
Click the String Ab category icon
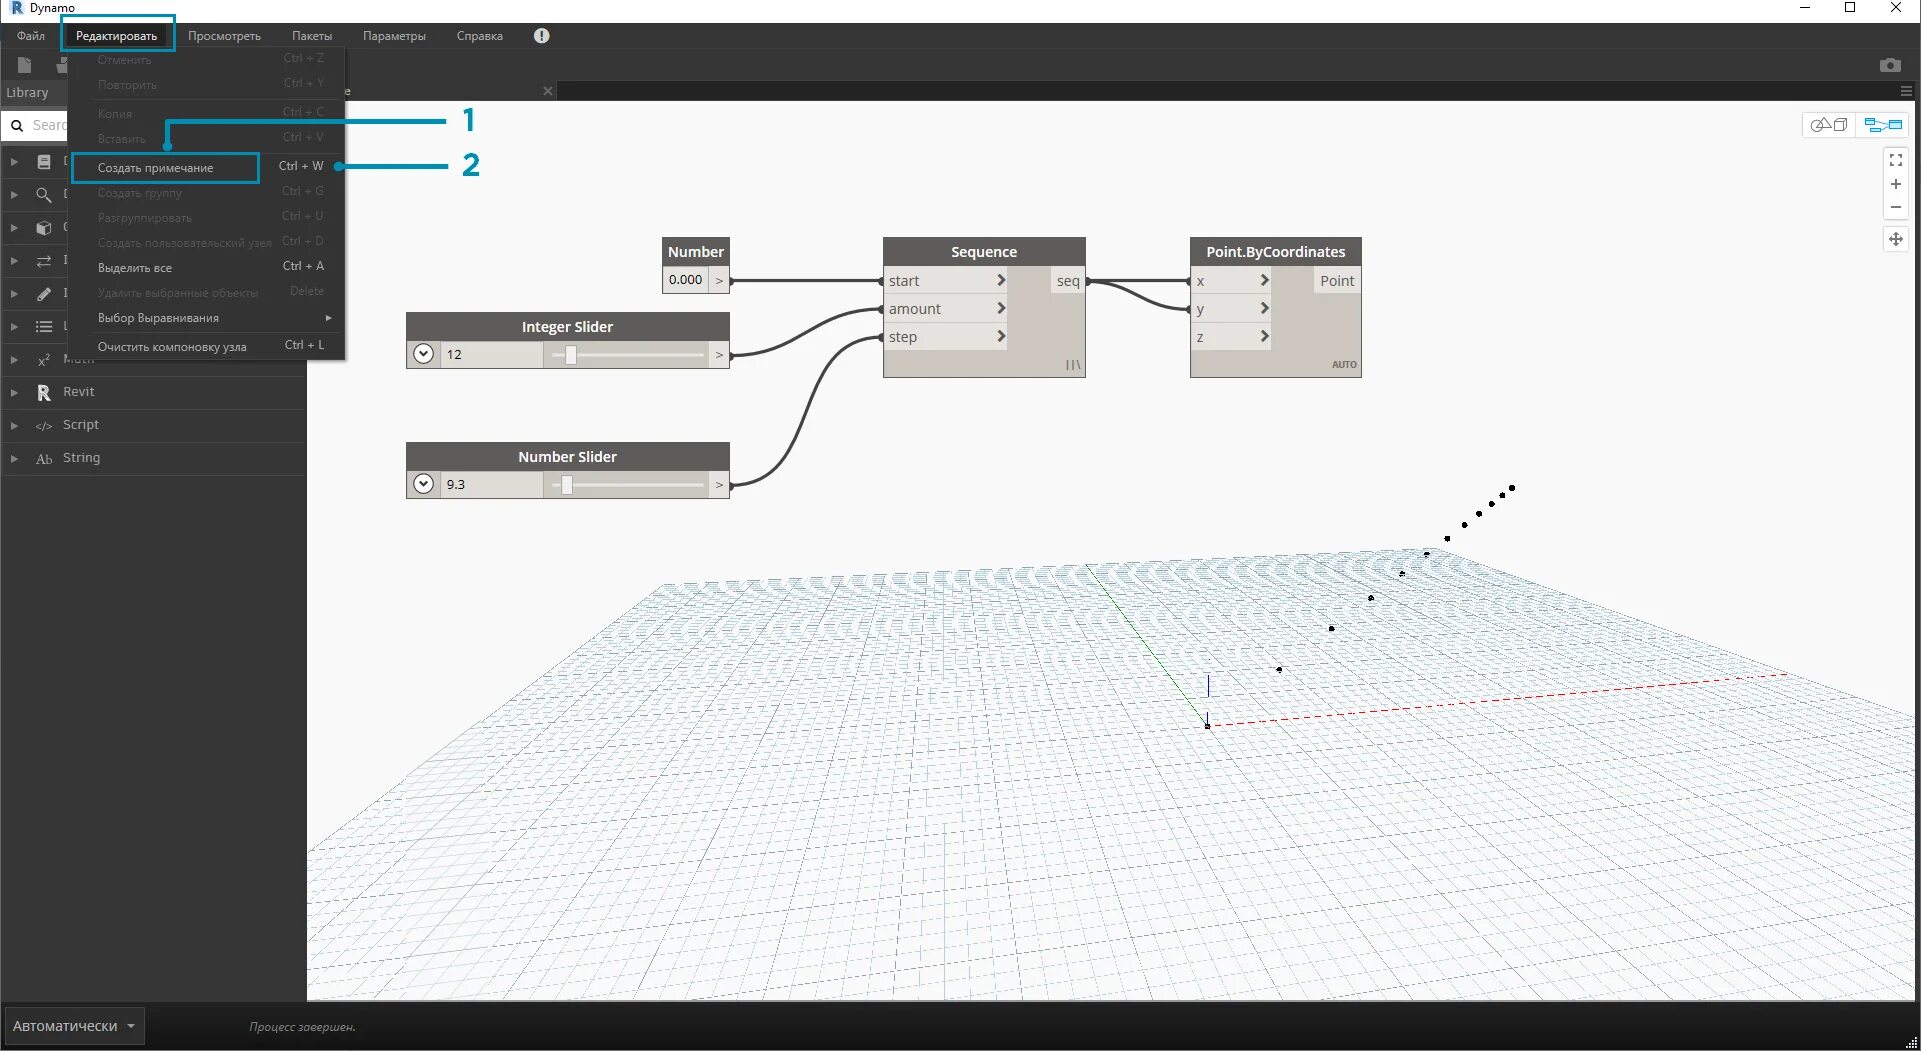(x=44, y=459)
